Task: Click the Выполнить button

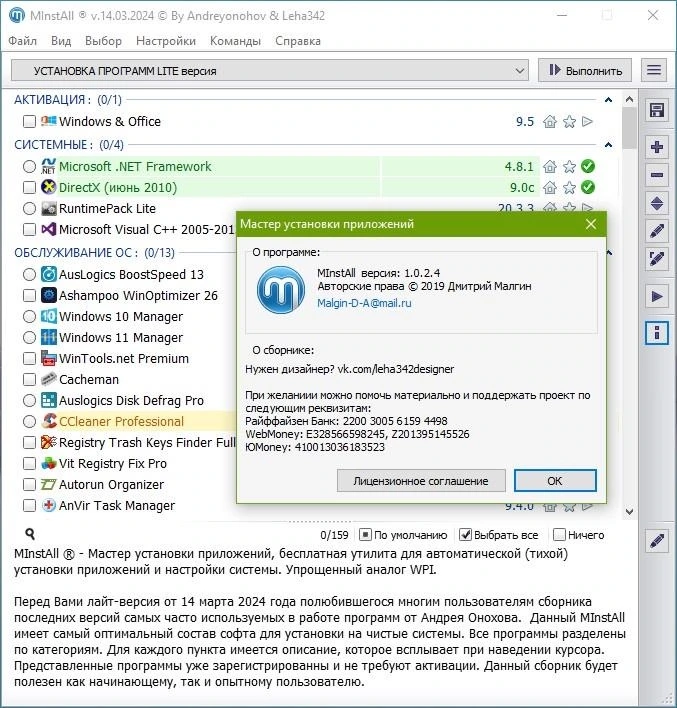Action: (x=585, y=70)
